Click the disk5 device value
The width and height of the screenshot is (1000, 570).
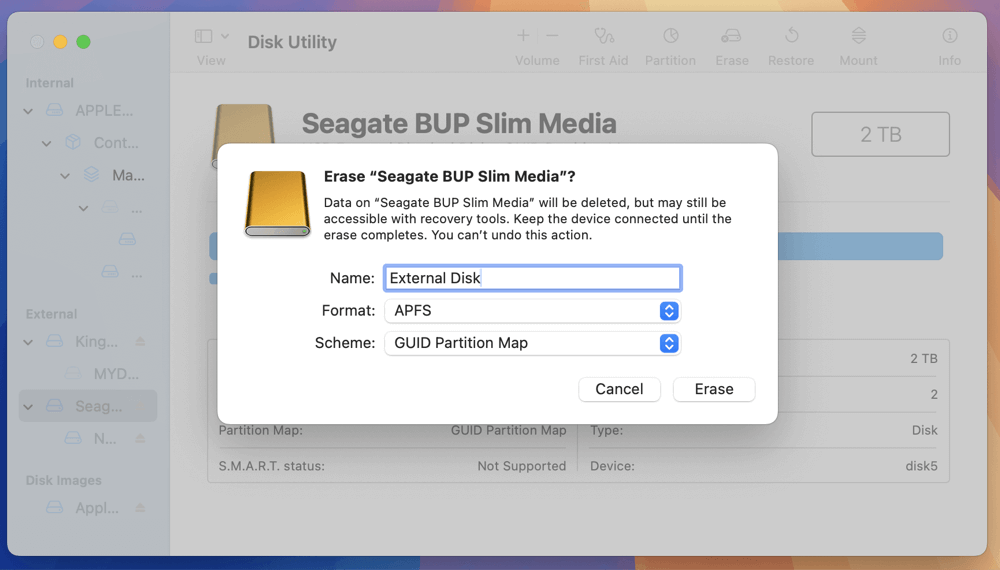[x=922, y=466]
